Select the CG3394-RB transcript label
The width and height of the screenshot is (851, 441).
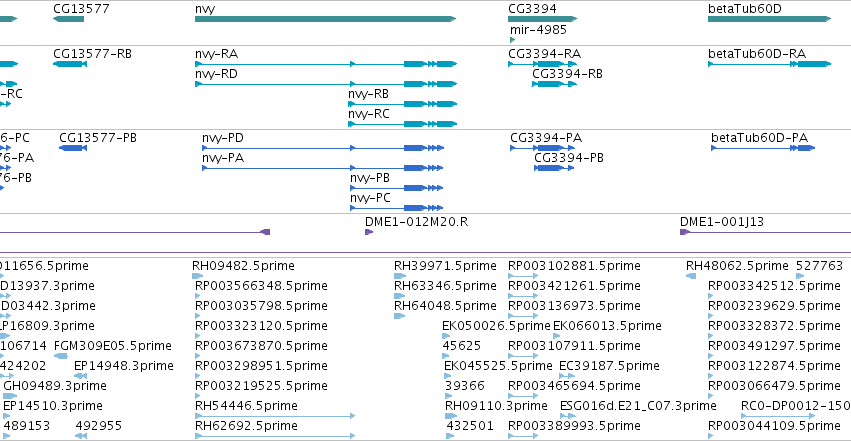click(567, 74)
